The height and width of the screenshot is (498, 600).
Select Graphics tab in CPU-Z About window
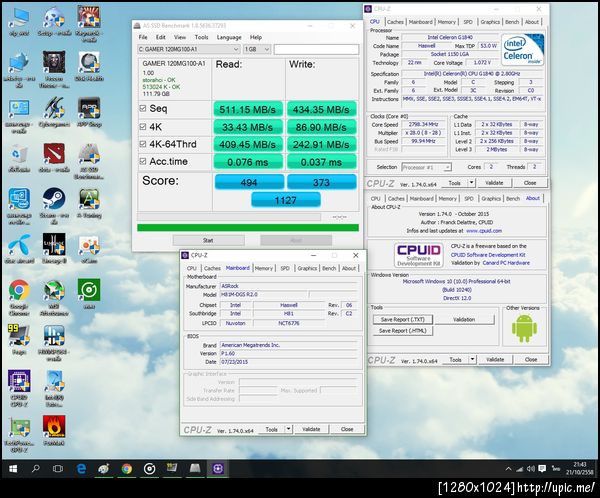[x=491, y=198]
